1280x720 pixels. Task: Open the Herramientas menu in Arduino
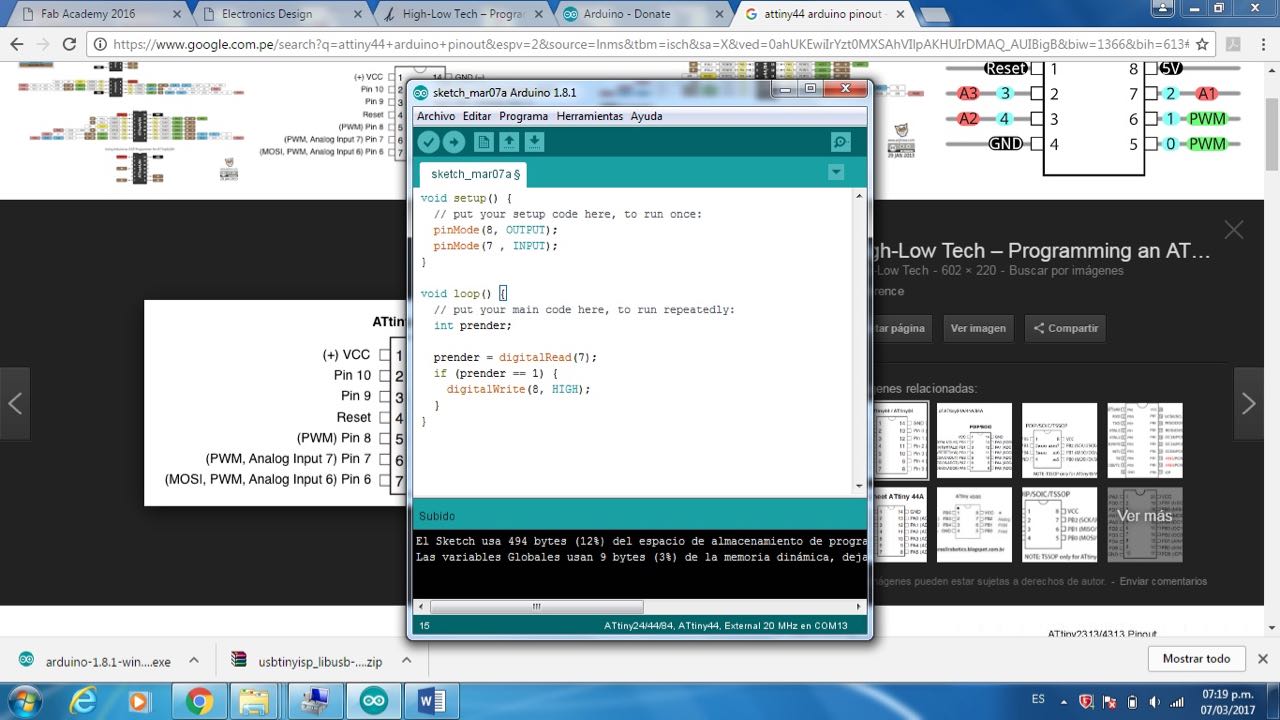tap(590, 116)
